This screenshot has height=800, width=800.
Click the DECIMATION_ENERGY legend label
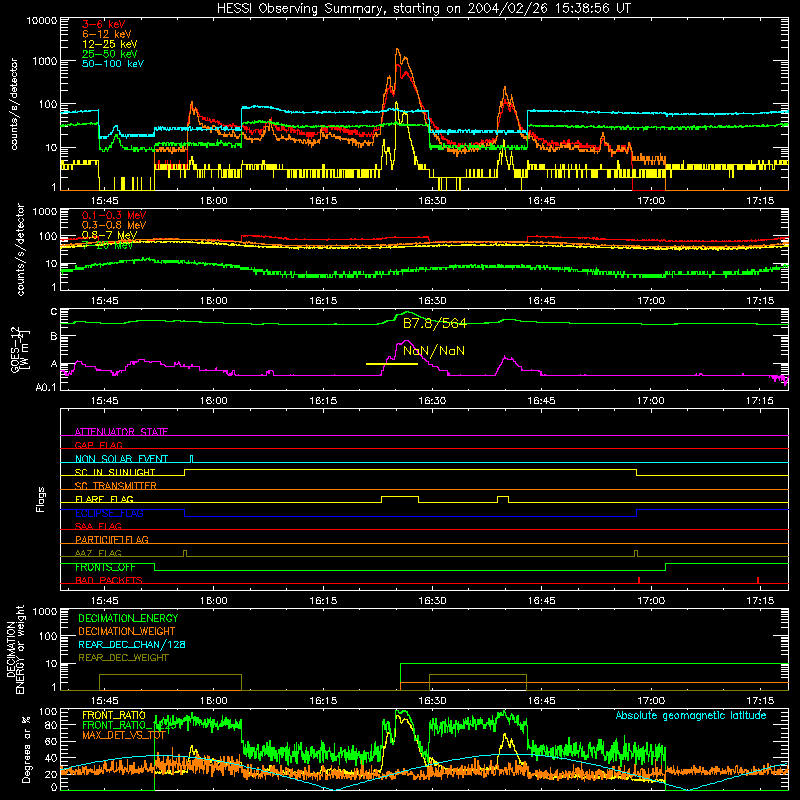pyautogui.click(x=128, y=618)
